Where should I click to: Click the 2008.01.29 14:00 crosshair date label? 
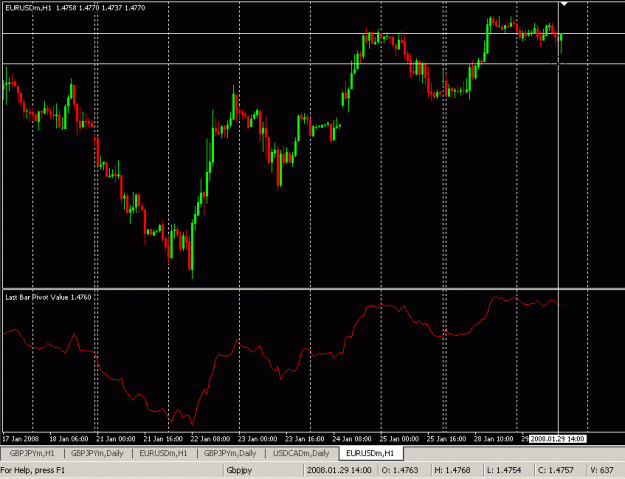[x=557, y=439]
